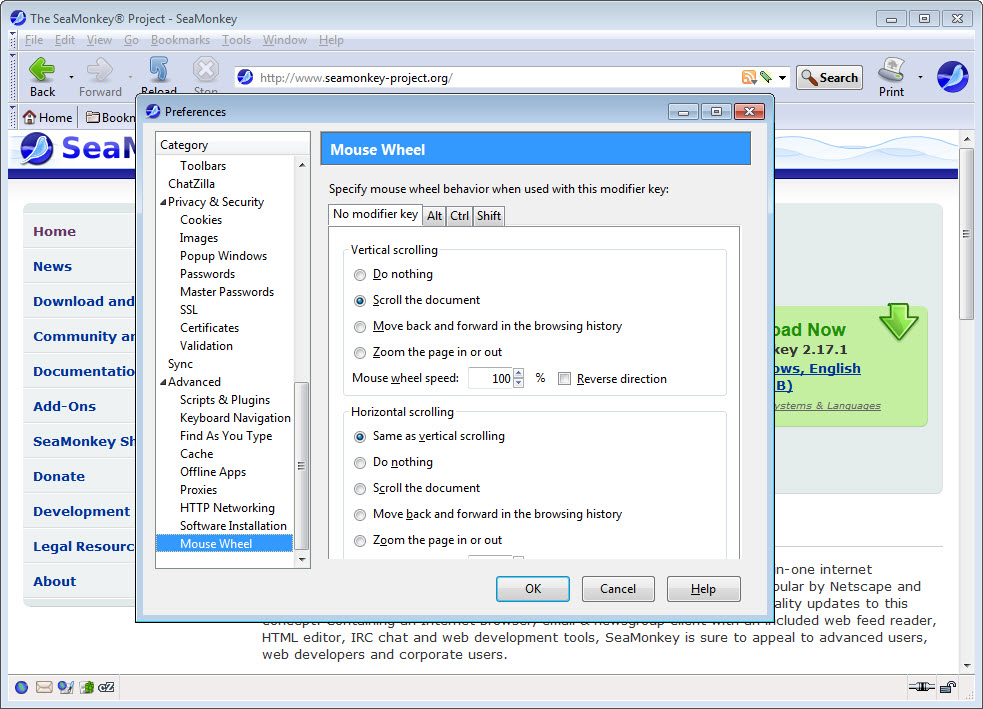
Task: Click the page vertical scrollbar thumb
Action: [x=966, y=234]
